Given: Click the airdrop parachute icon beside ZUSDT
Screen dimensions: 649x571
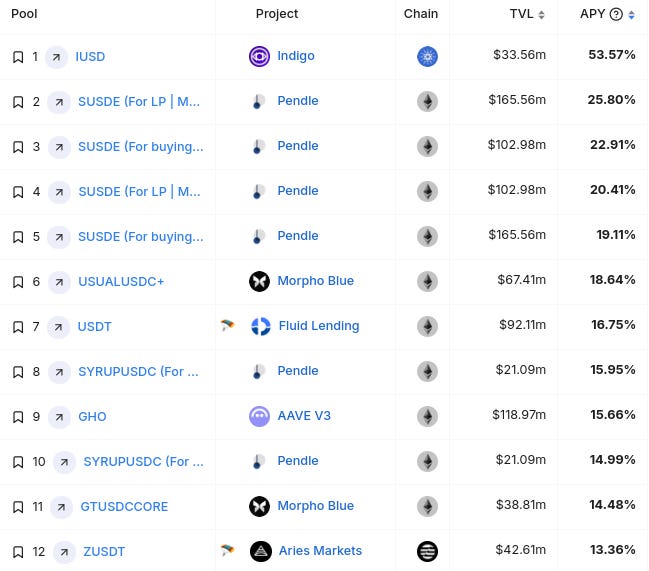Looking at the screenshot, I should 227,550.
